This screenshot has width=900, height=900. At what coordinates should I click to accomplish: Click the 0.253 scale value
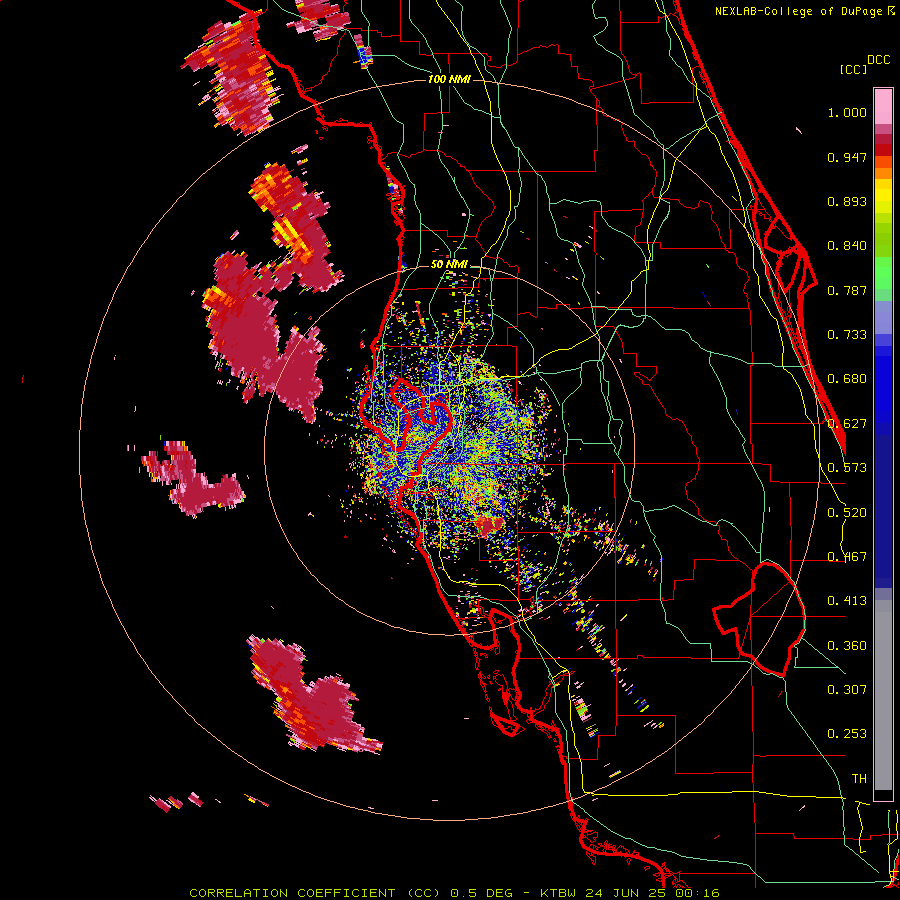coord(847,734)
